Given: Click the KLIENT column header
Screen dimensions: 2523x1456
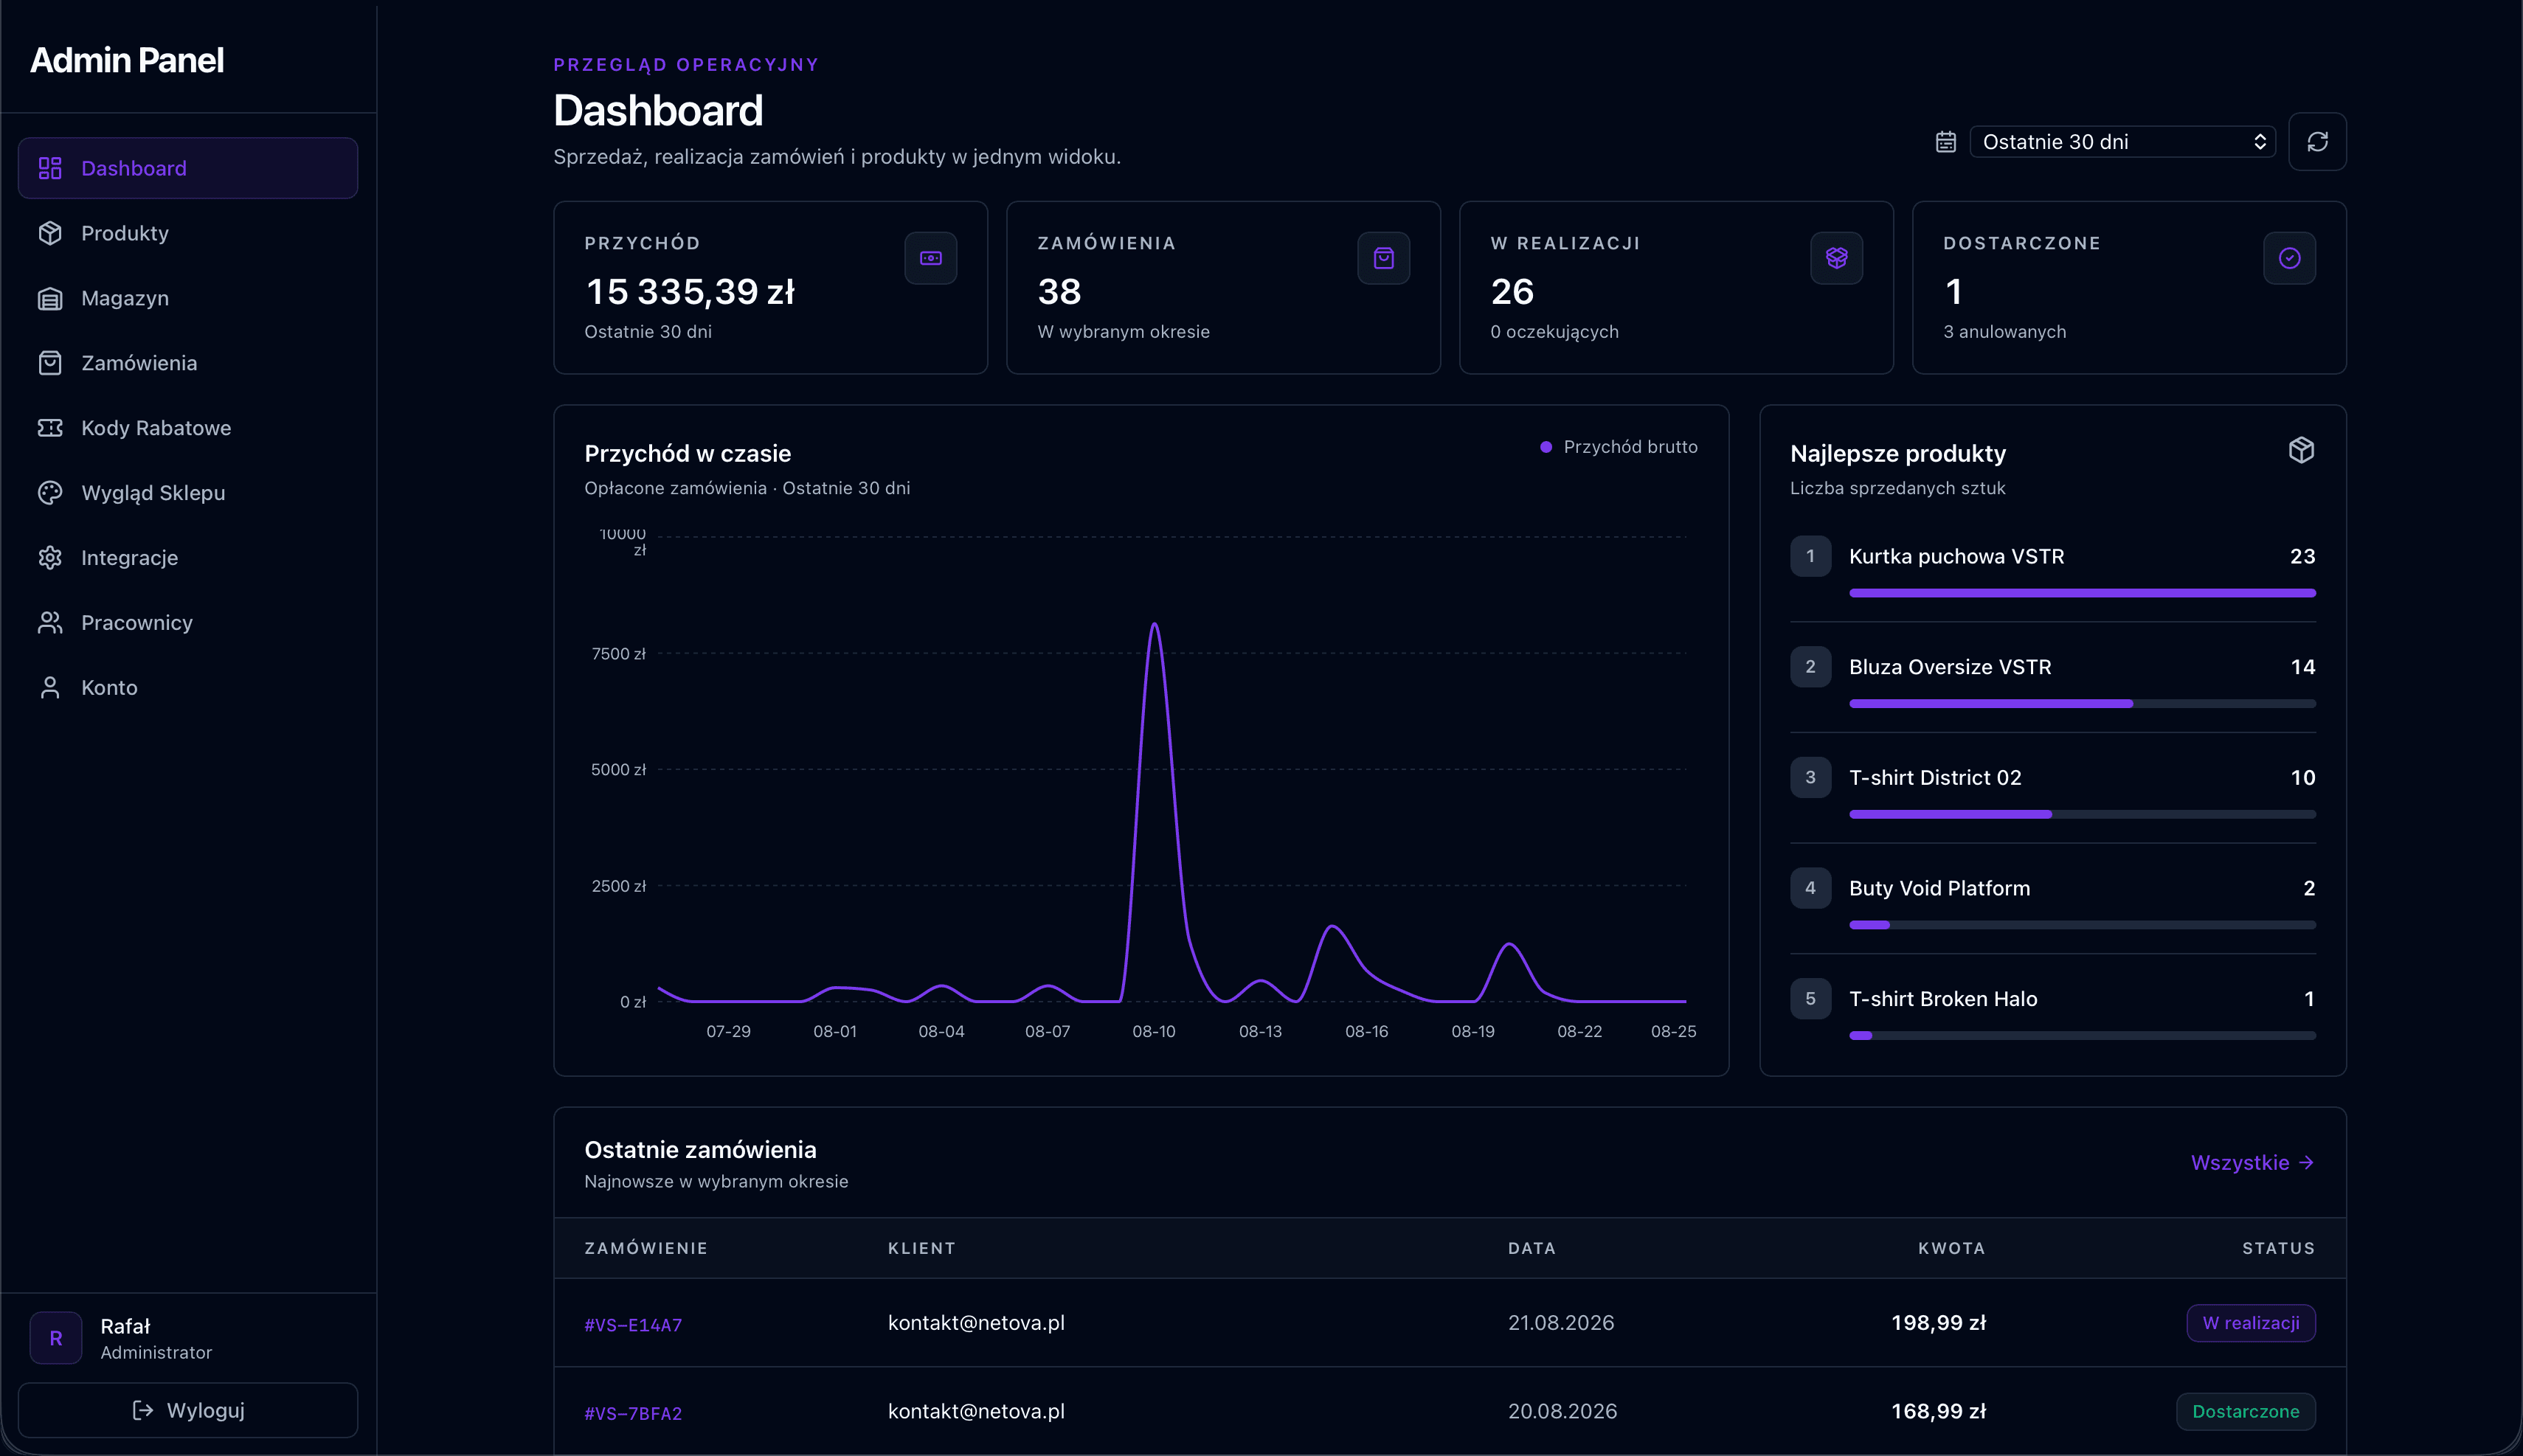Looking at the screenshot, I should pyautogui.click(x=921, y=1248).
